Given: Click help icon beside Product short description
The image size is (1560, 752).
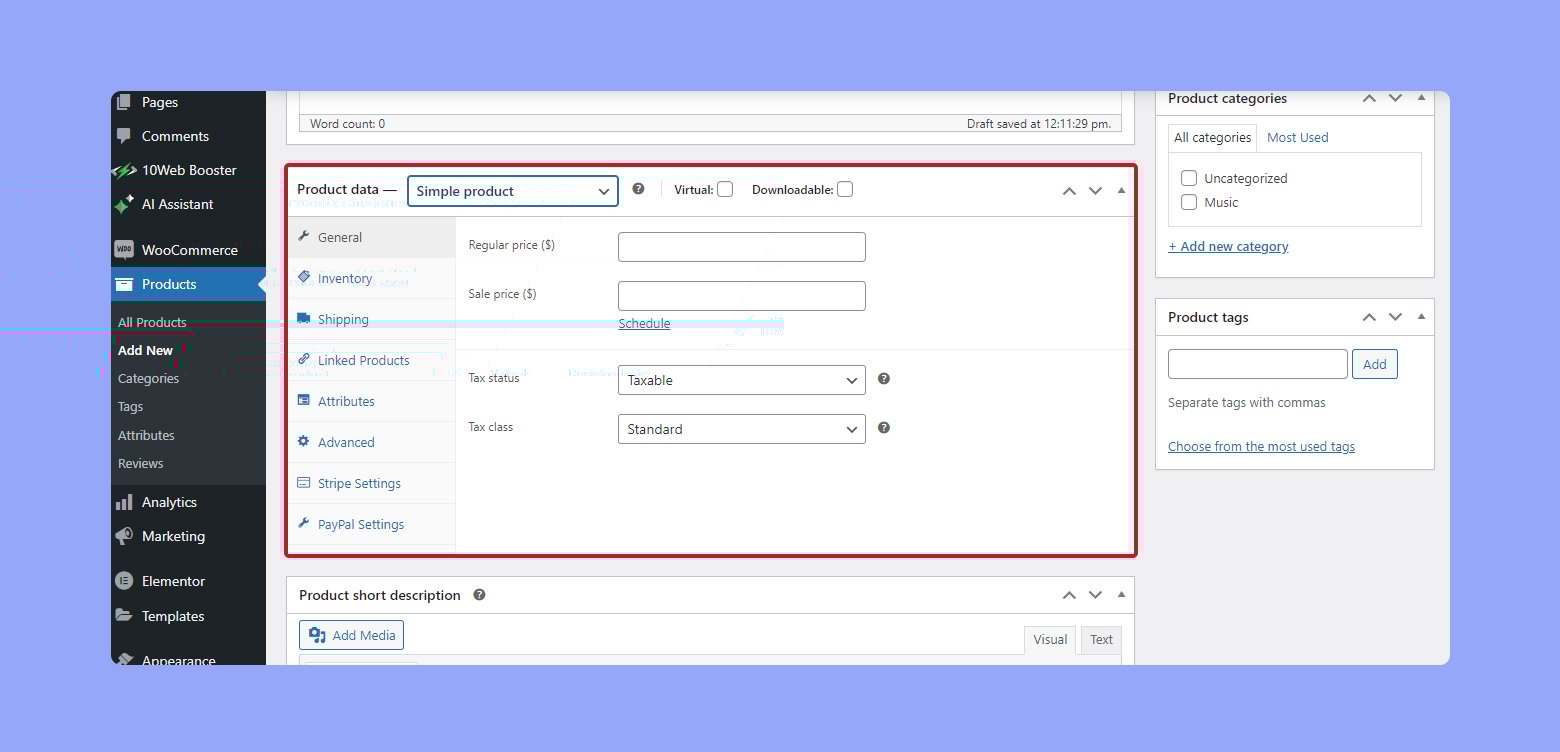Looking at the screenshot, I should [x=479, y=595].
